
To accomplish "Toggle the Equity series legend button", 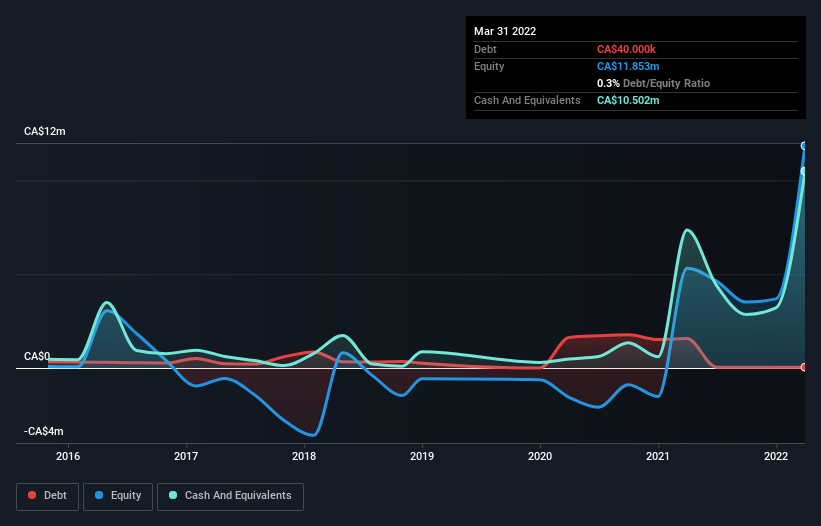I will pyautogui.click(x=118, y=496).
